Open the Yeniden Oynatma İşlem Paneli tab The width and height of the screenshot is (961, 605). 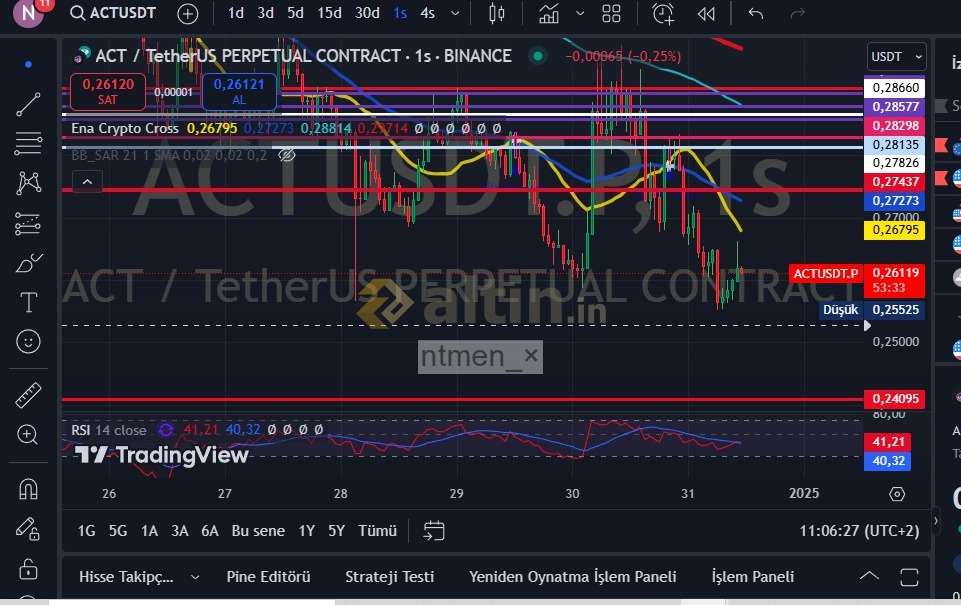point(572,577)
